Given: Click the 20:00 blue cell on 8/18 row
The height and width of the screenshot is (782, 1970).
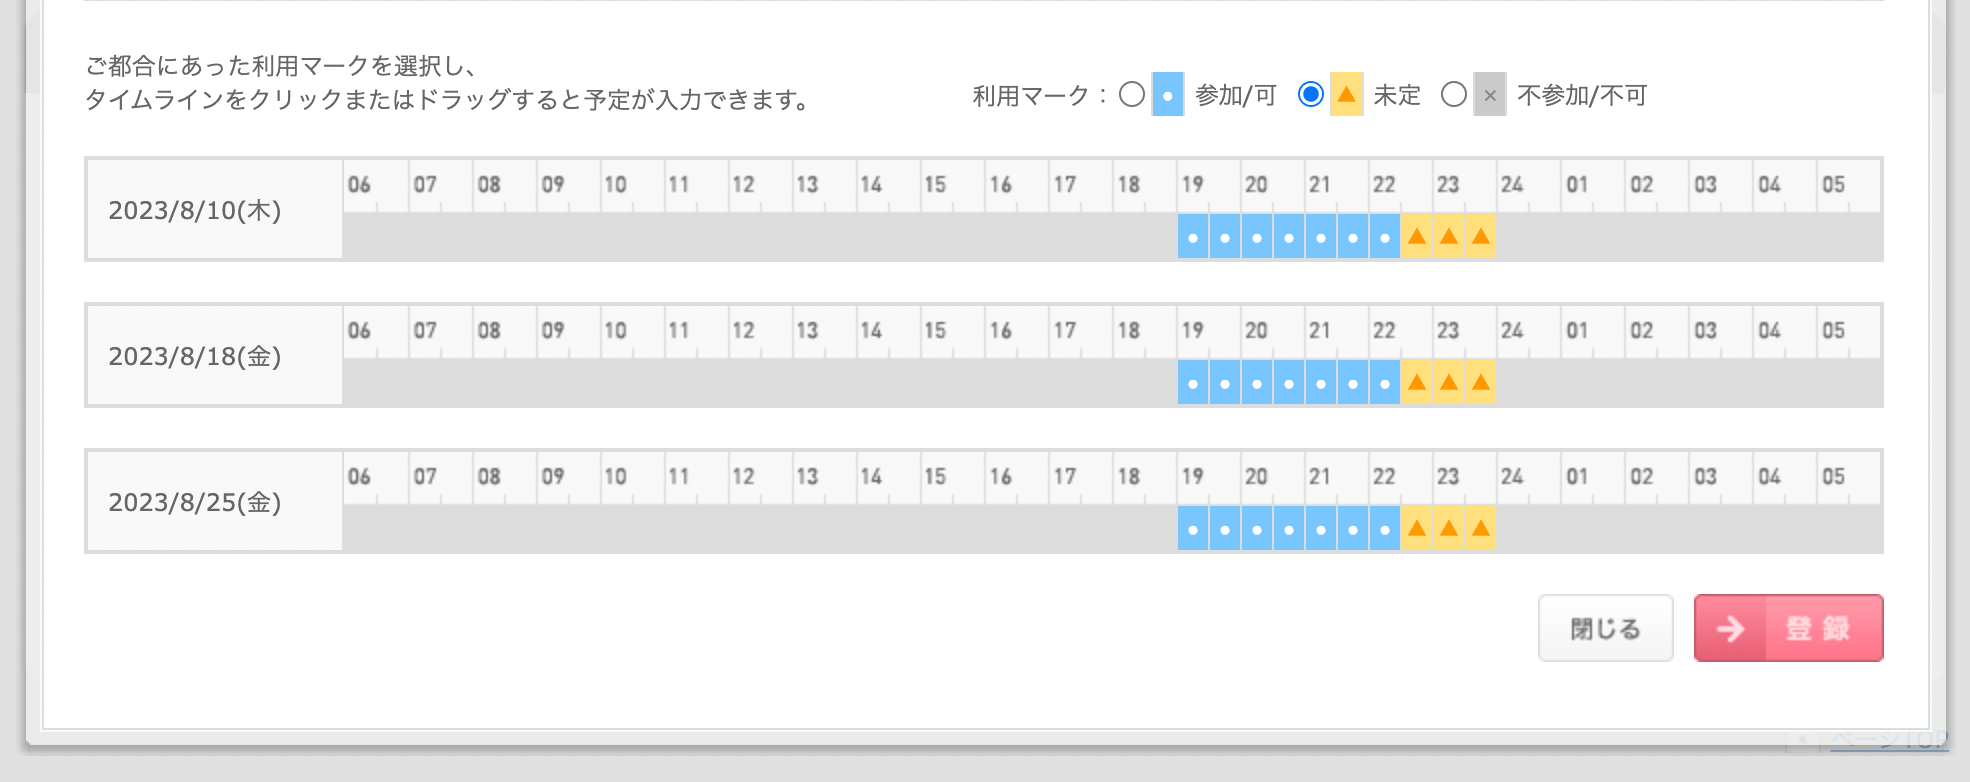Looking at the screenshot, I should pos(1257,383).
